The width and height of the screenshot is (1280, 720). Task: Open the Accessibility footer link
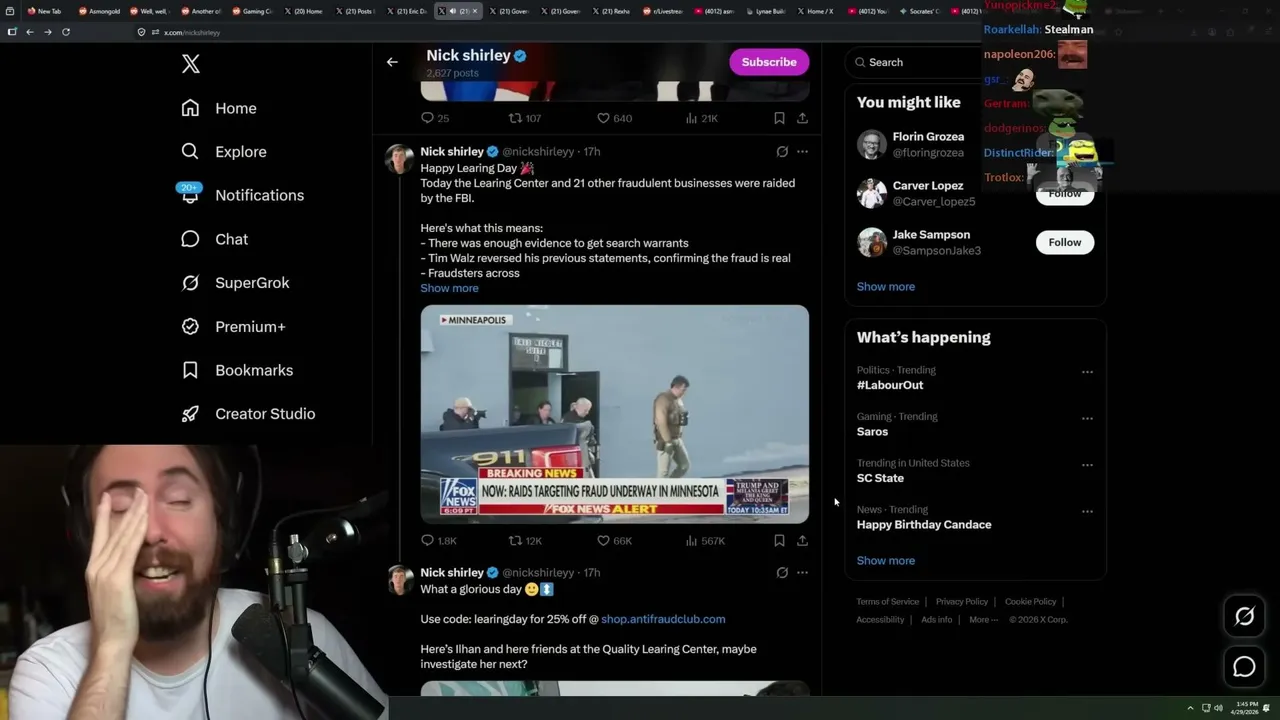point(880,620)
